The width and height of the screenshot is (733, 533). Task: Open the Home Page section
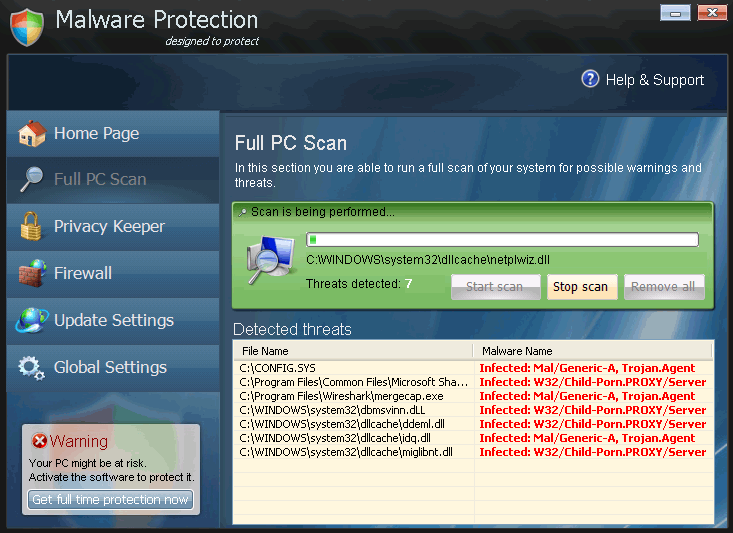click(x=96, y=134)
